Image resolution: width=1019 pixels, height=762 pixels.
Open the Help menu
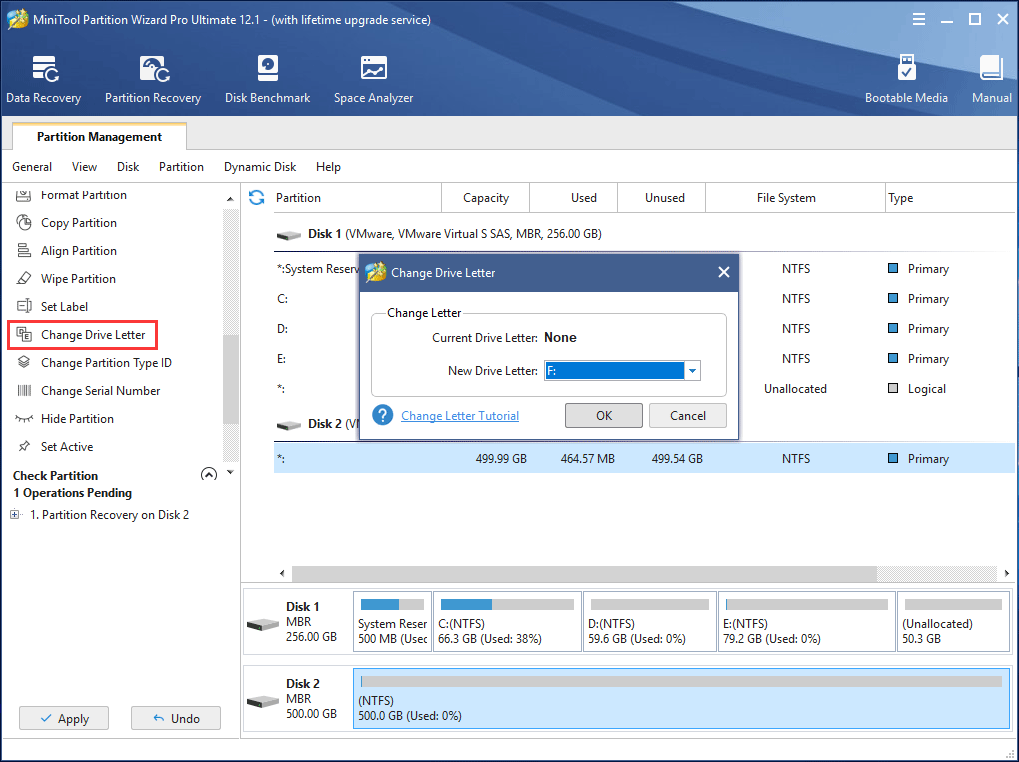(328, 167)
